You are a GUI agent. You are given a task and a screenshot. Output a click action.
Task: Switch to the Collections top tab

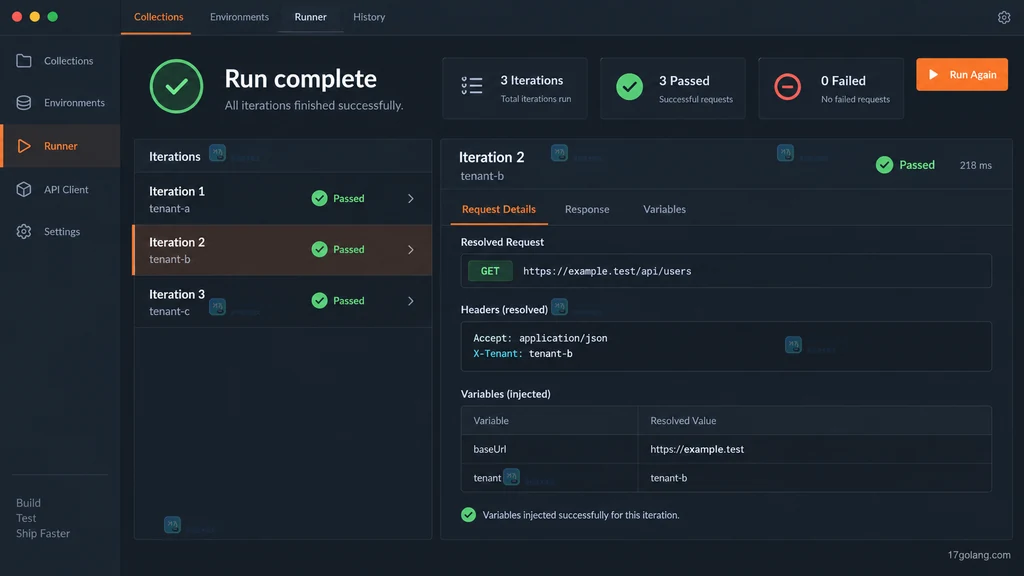[x=159, y=17]
